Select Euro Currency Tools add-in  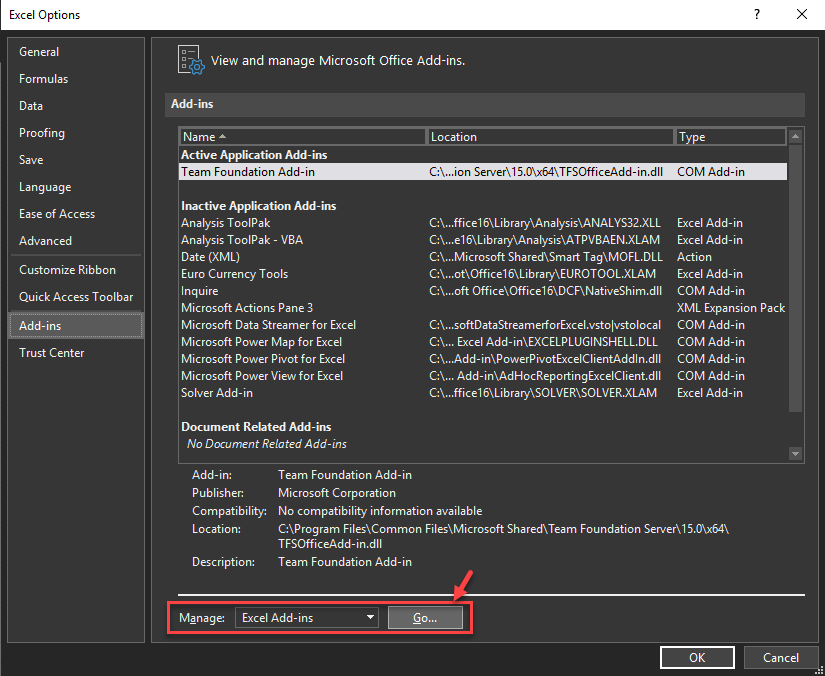point(483,274)
